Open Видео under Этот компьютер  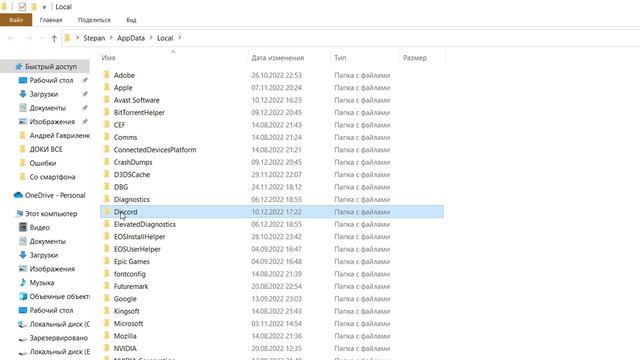(x=39, y=227)
